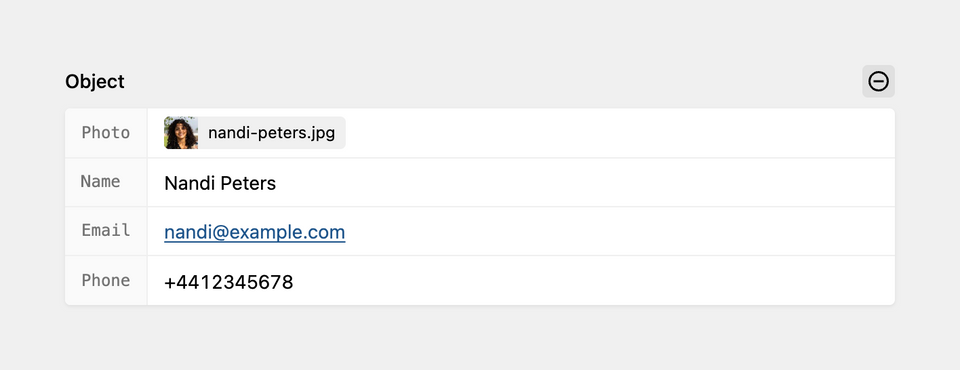Click the Object section heading
Viewport: 960px width, 370px height.
pos(95,81)
